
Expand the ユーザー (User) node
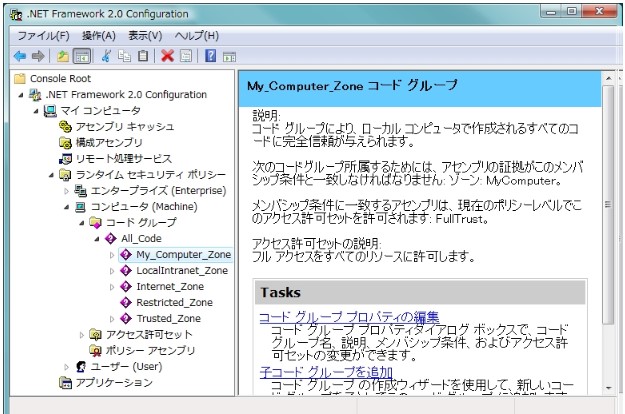[x=67, y=367]
